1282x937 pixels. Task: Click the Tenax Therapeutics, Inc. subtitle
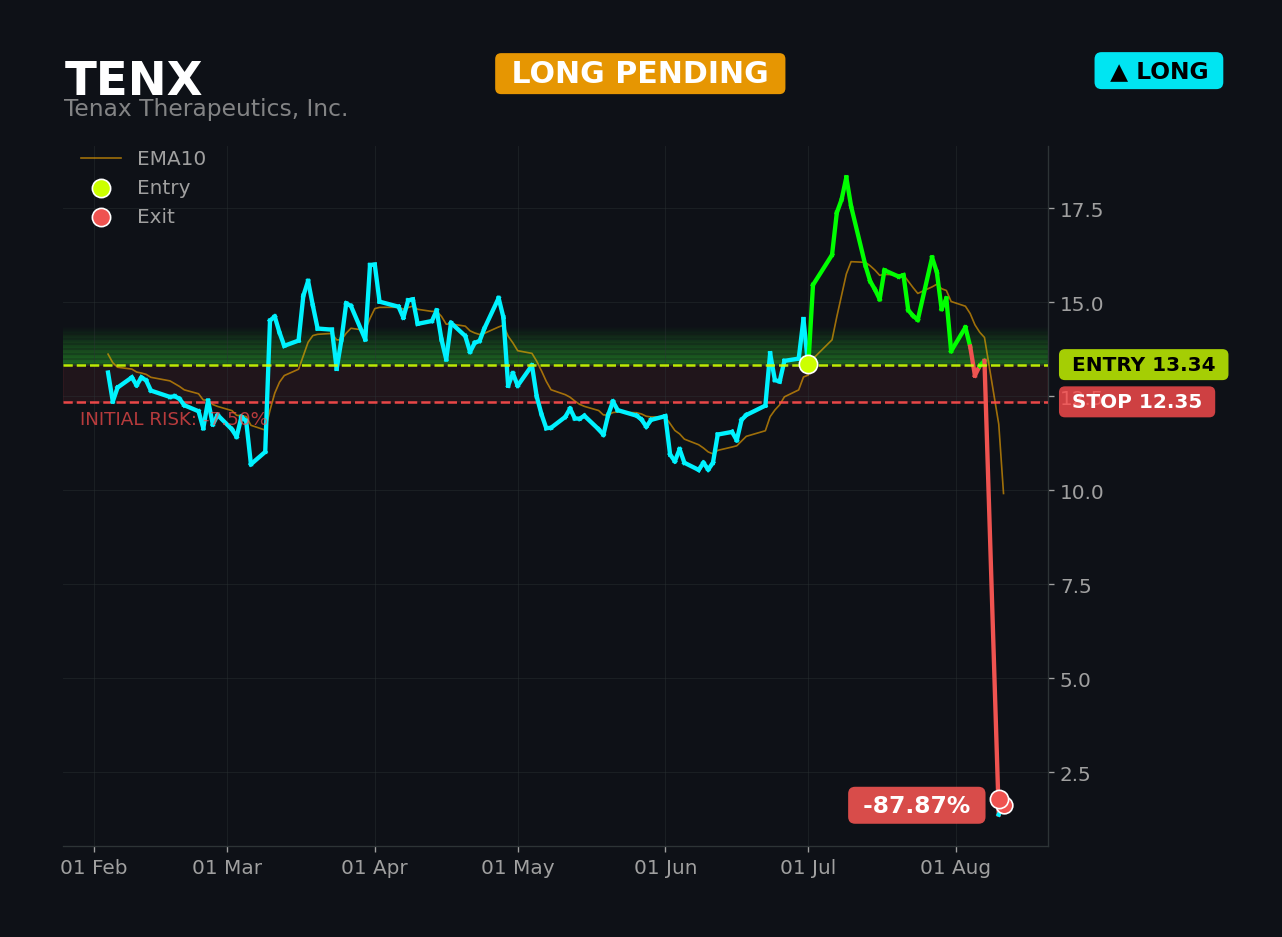tap(206, 109)
